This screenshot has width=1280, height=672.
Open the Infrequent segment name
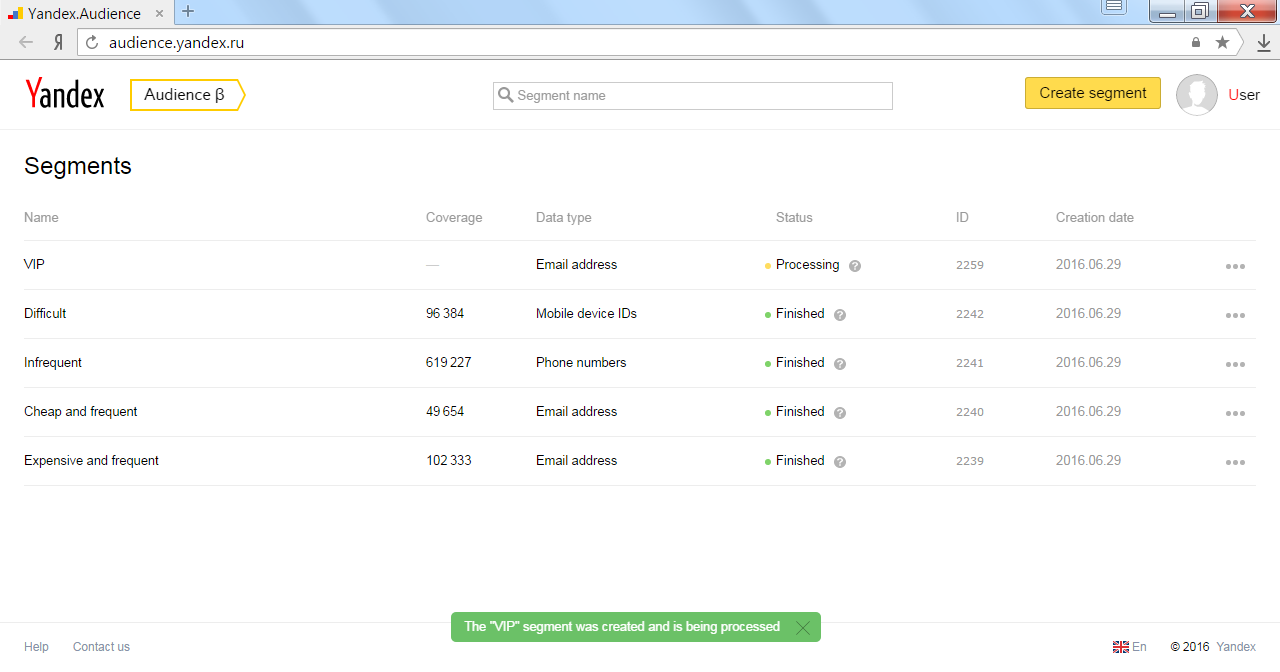pos(53,362)
